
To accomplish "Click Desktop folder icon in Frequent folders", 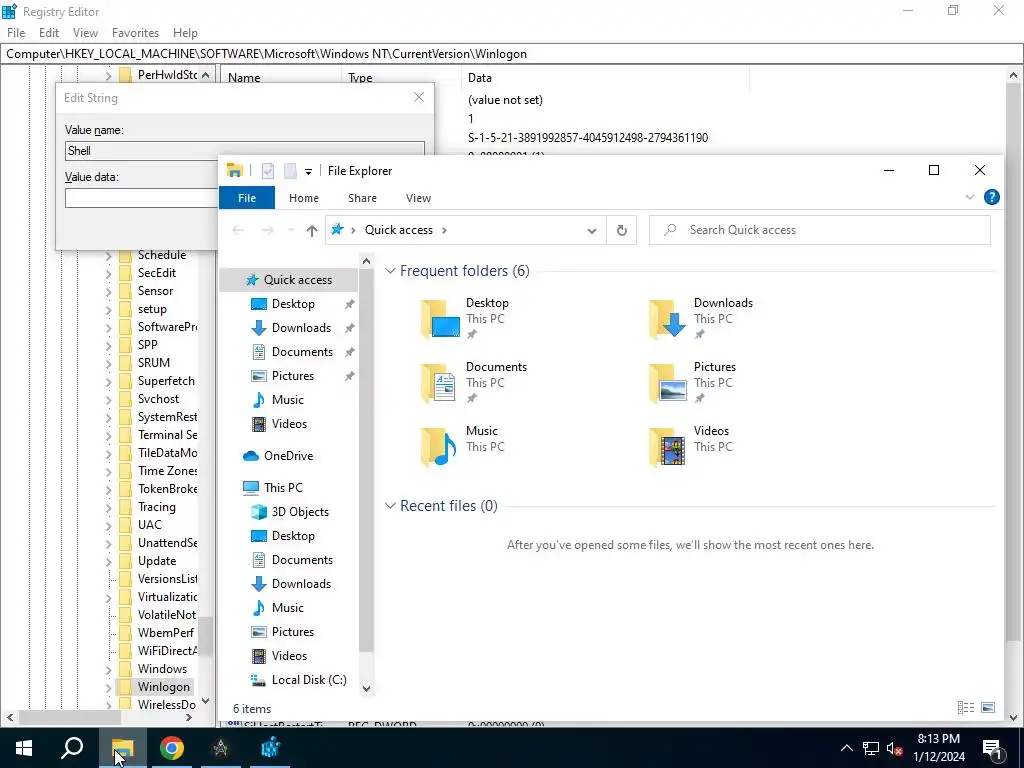I will (x=440, y=319).
